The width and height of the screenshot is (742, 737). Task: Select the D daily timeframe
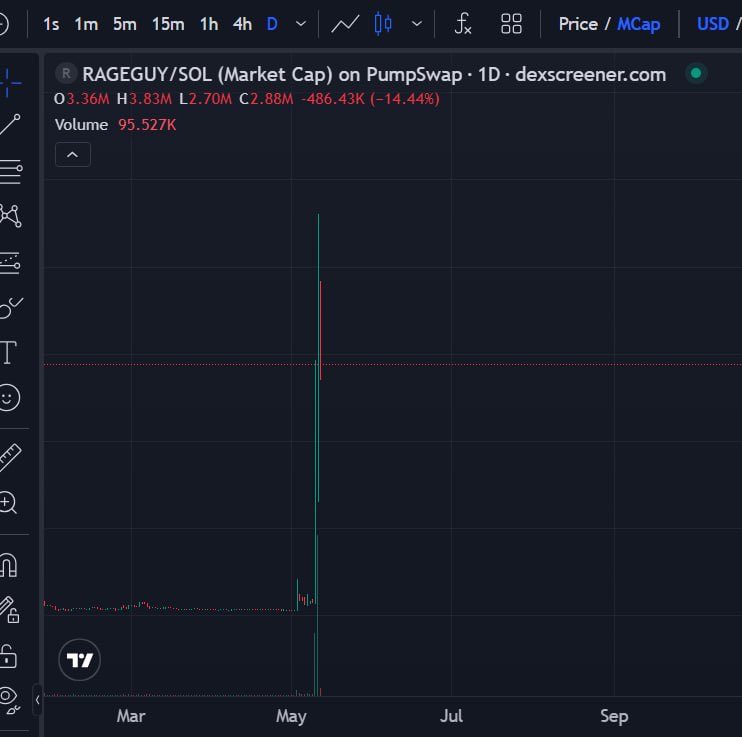tap(272, 24)
